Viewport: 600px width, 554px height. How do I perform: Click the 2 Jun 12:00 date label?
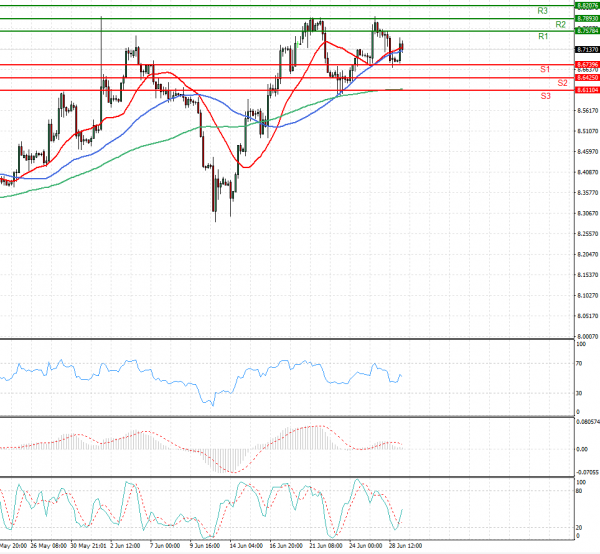click(x=125, y=545)
